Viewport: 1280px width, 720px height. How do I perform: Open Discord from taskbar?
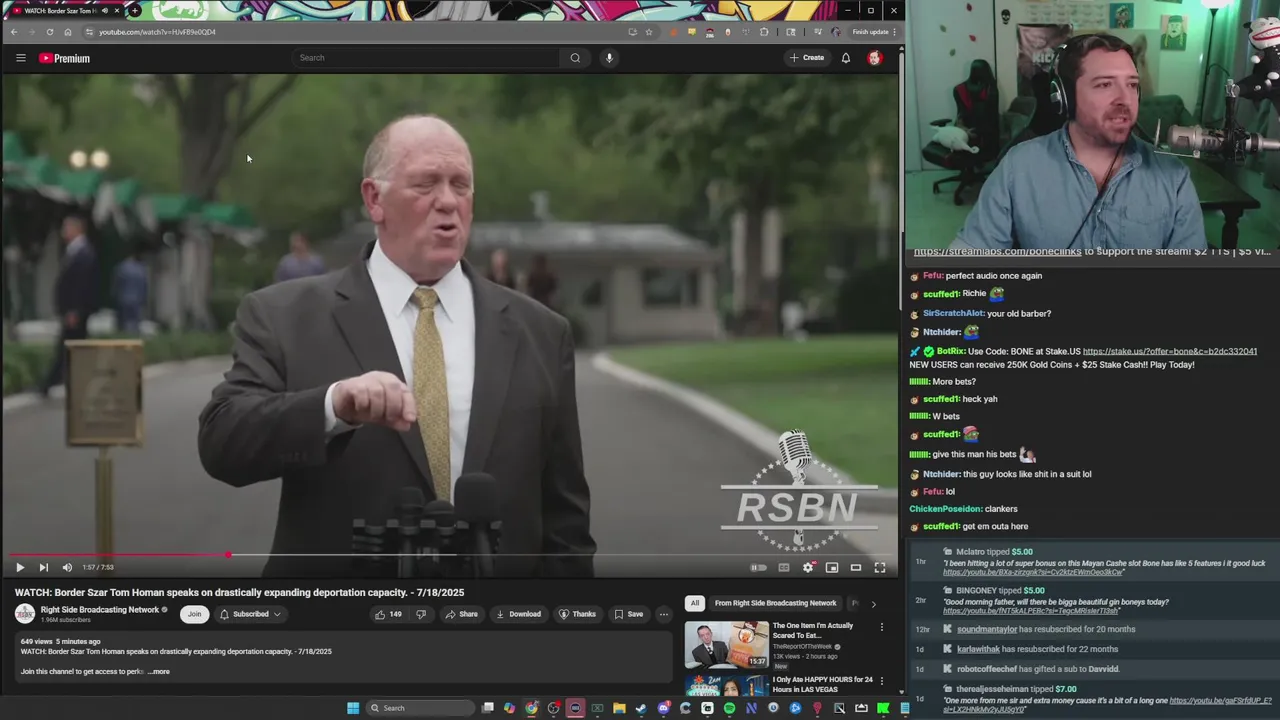coord(663,708)
